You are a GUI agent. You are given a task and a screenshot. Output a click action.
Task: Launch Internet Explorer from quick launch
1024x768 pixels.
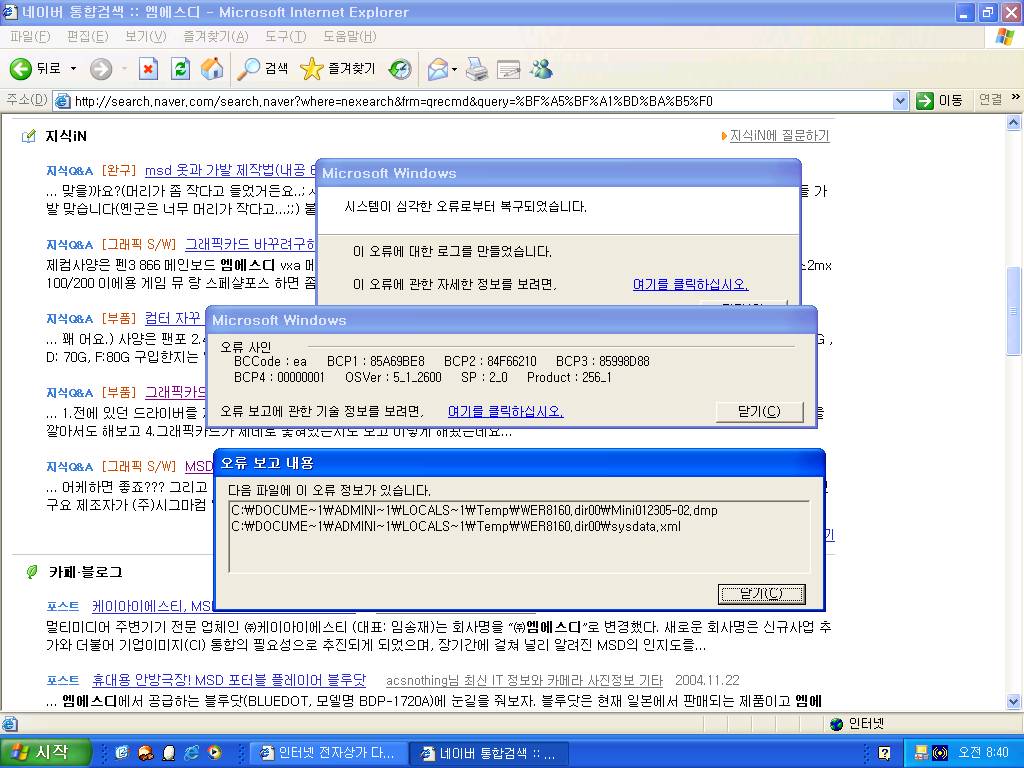coord(191,753)
